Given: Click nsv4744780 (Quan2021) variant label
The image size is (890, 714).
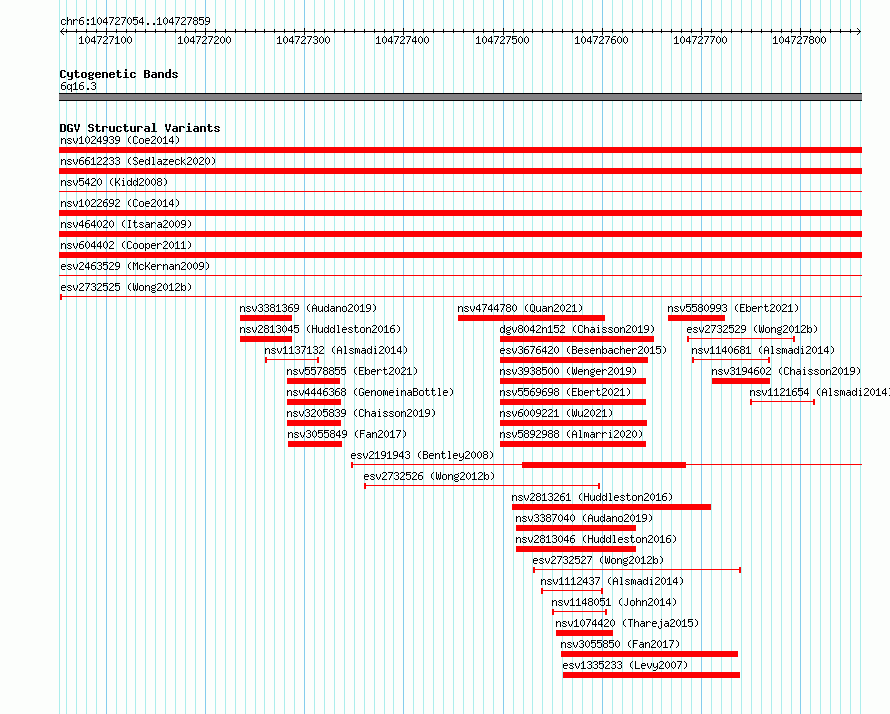Looking at the screenshot, I should pos(520,308).
